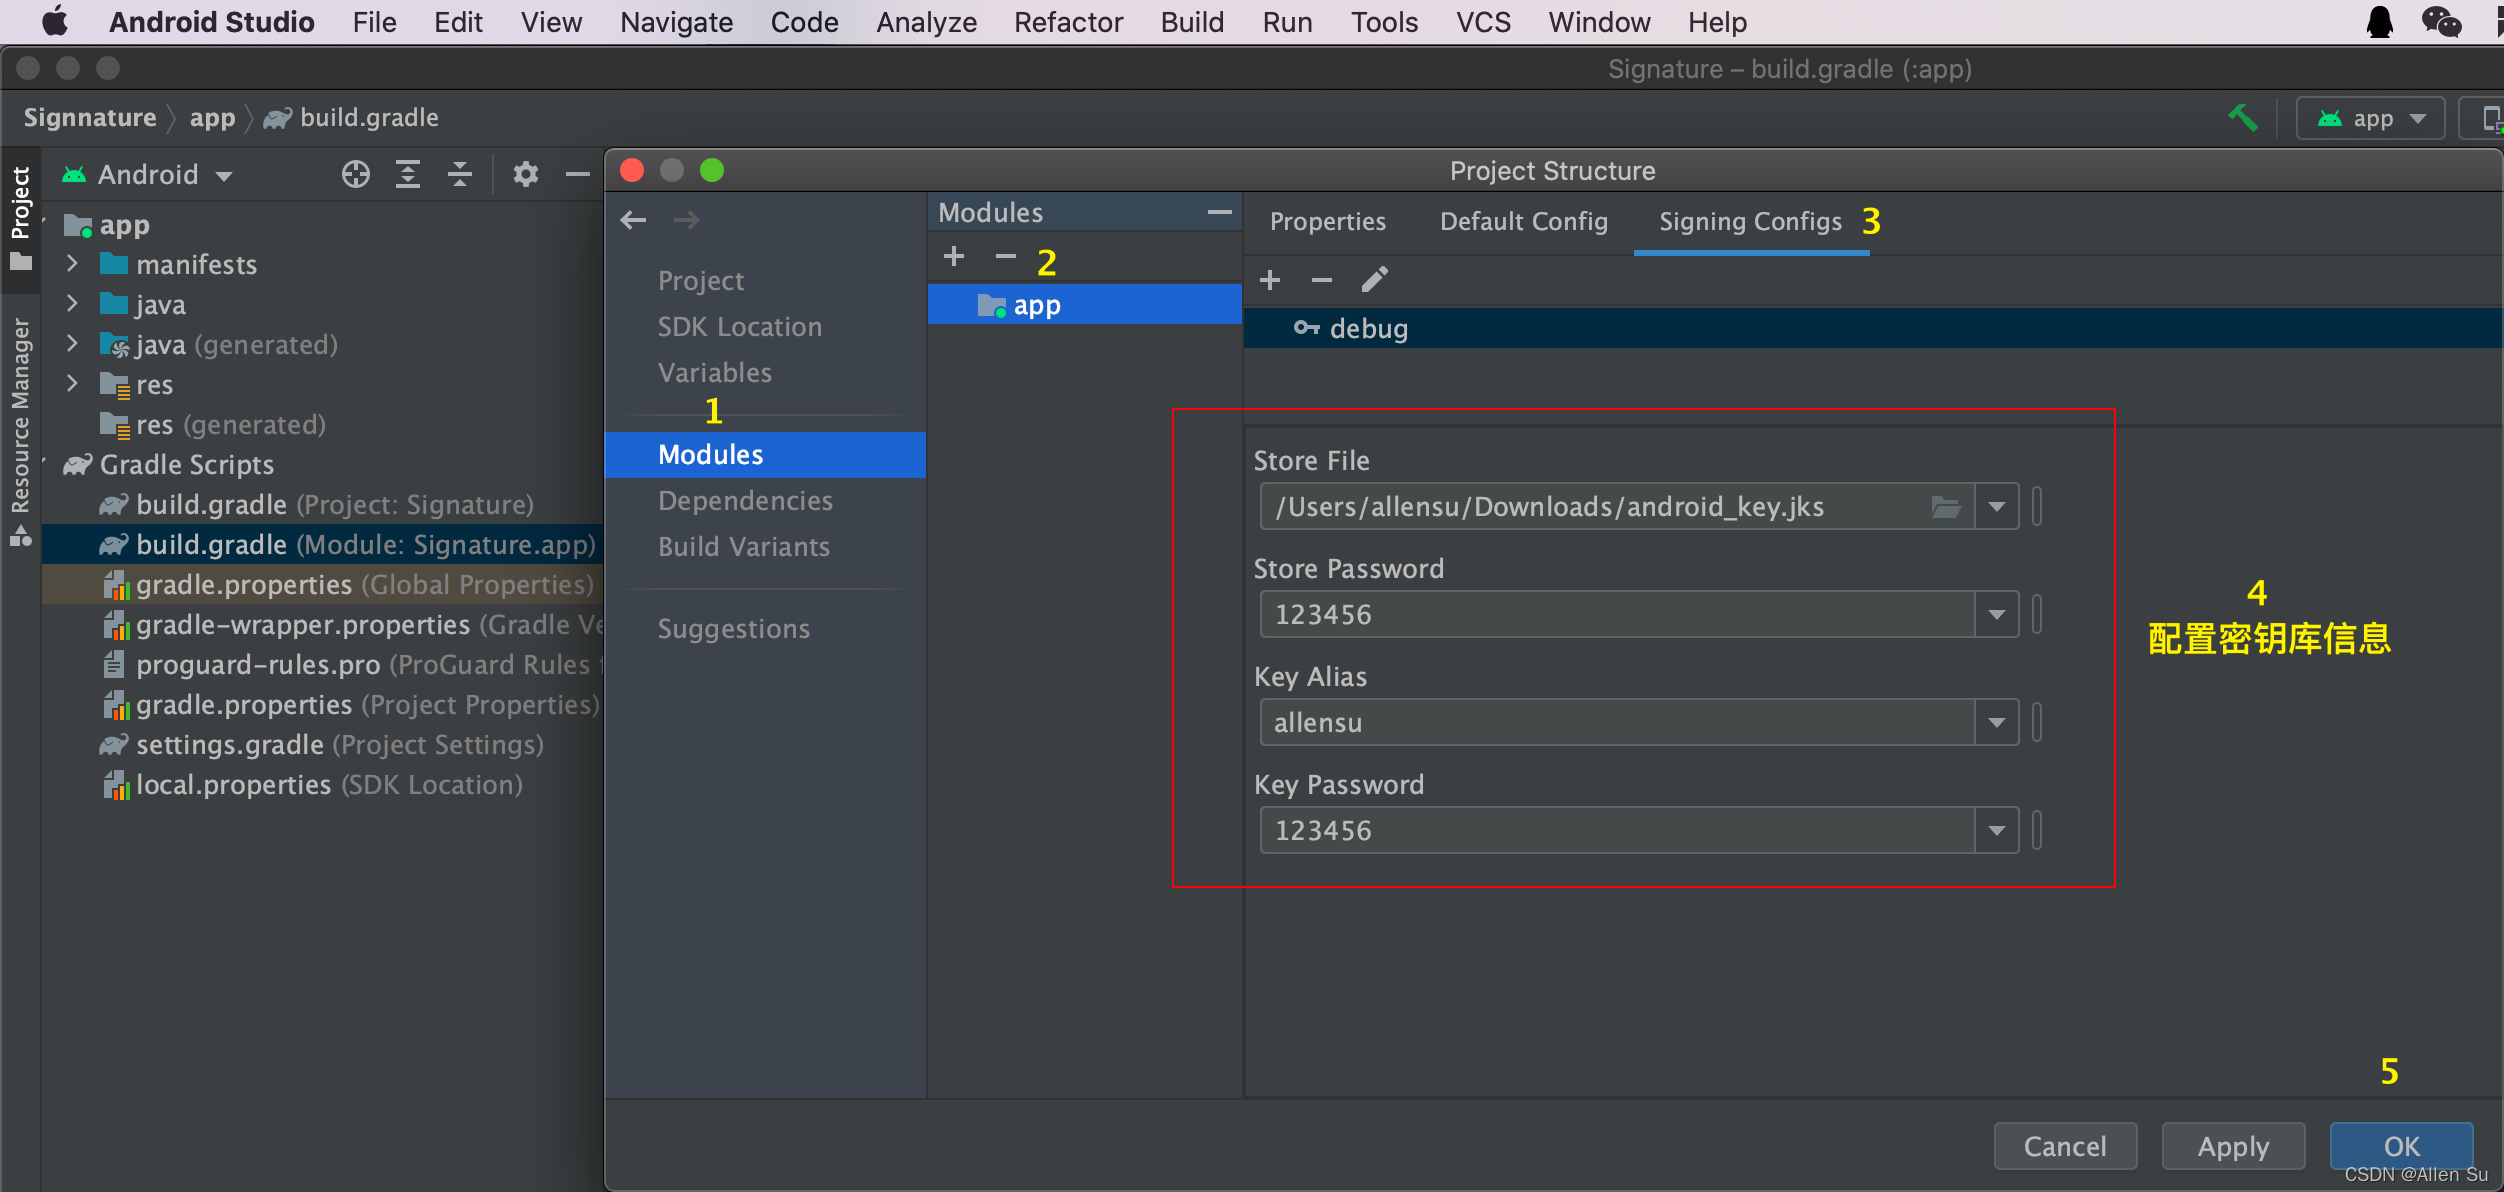This screenshot has height=1192, width=2504.
Task: Expand the Key Password dropdown
Action: [1996, 831]
